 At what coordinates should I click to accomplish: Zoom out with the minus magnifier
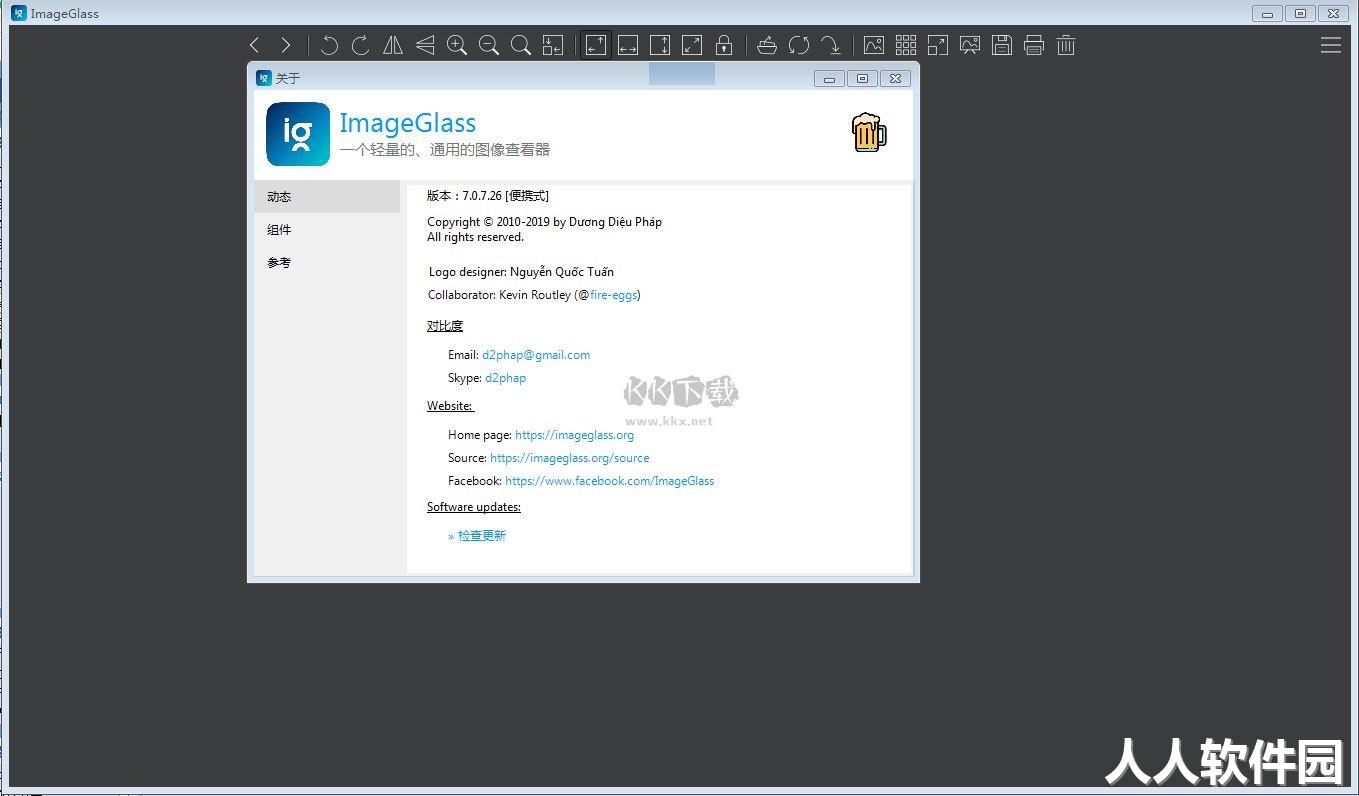tap(489, 45)
